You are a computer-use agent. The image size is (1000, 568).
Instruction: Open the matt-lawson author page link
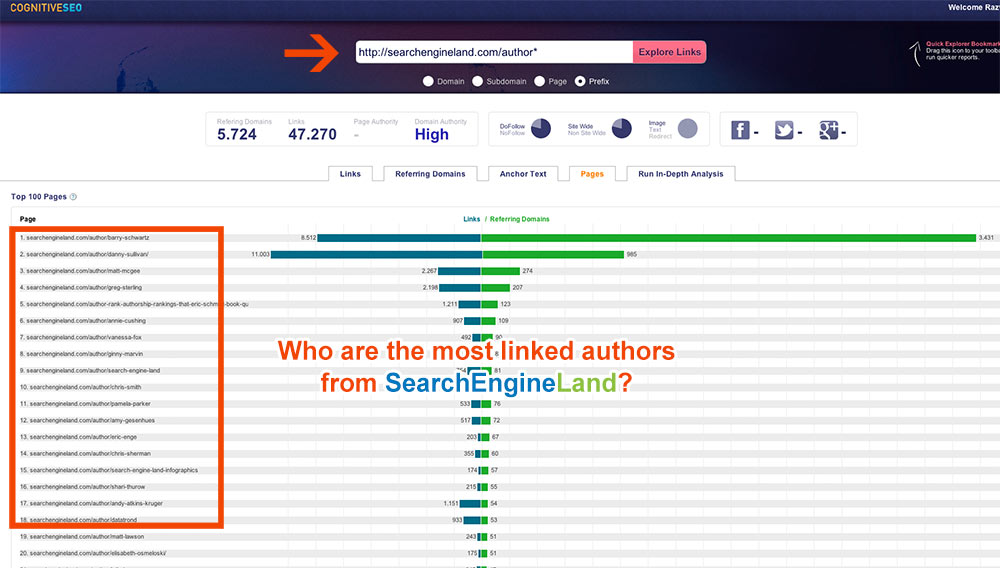(87, 535)
